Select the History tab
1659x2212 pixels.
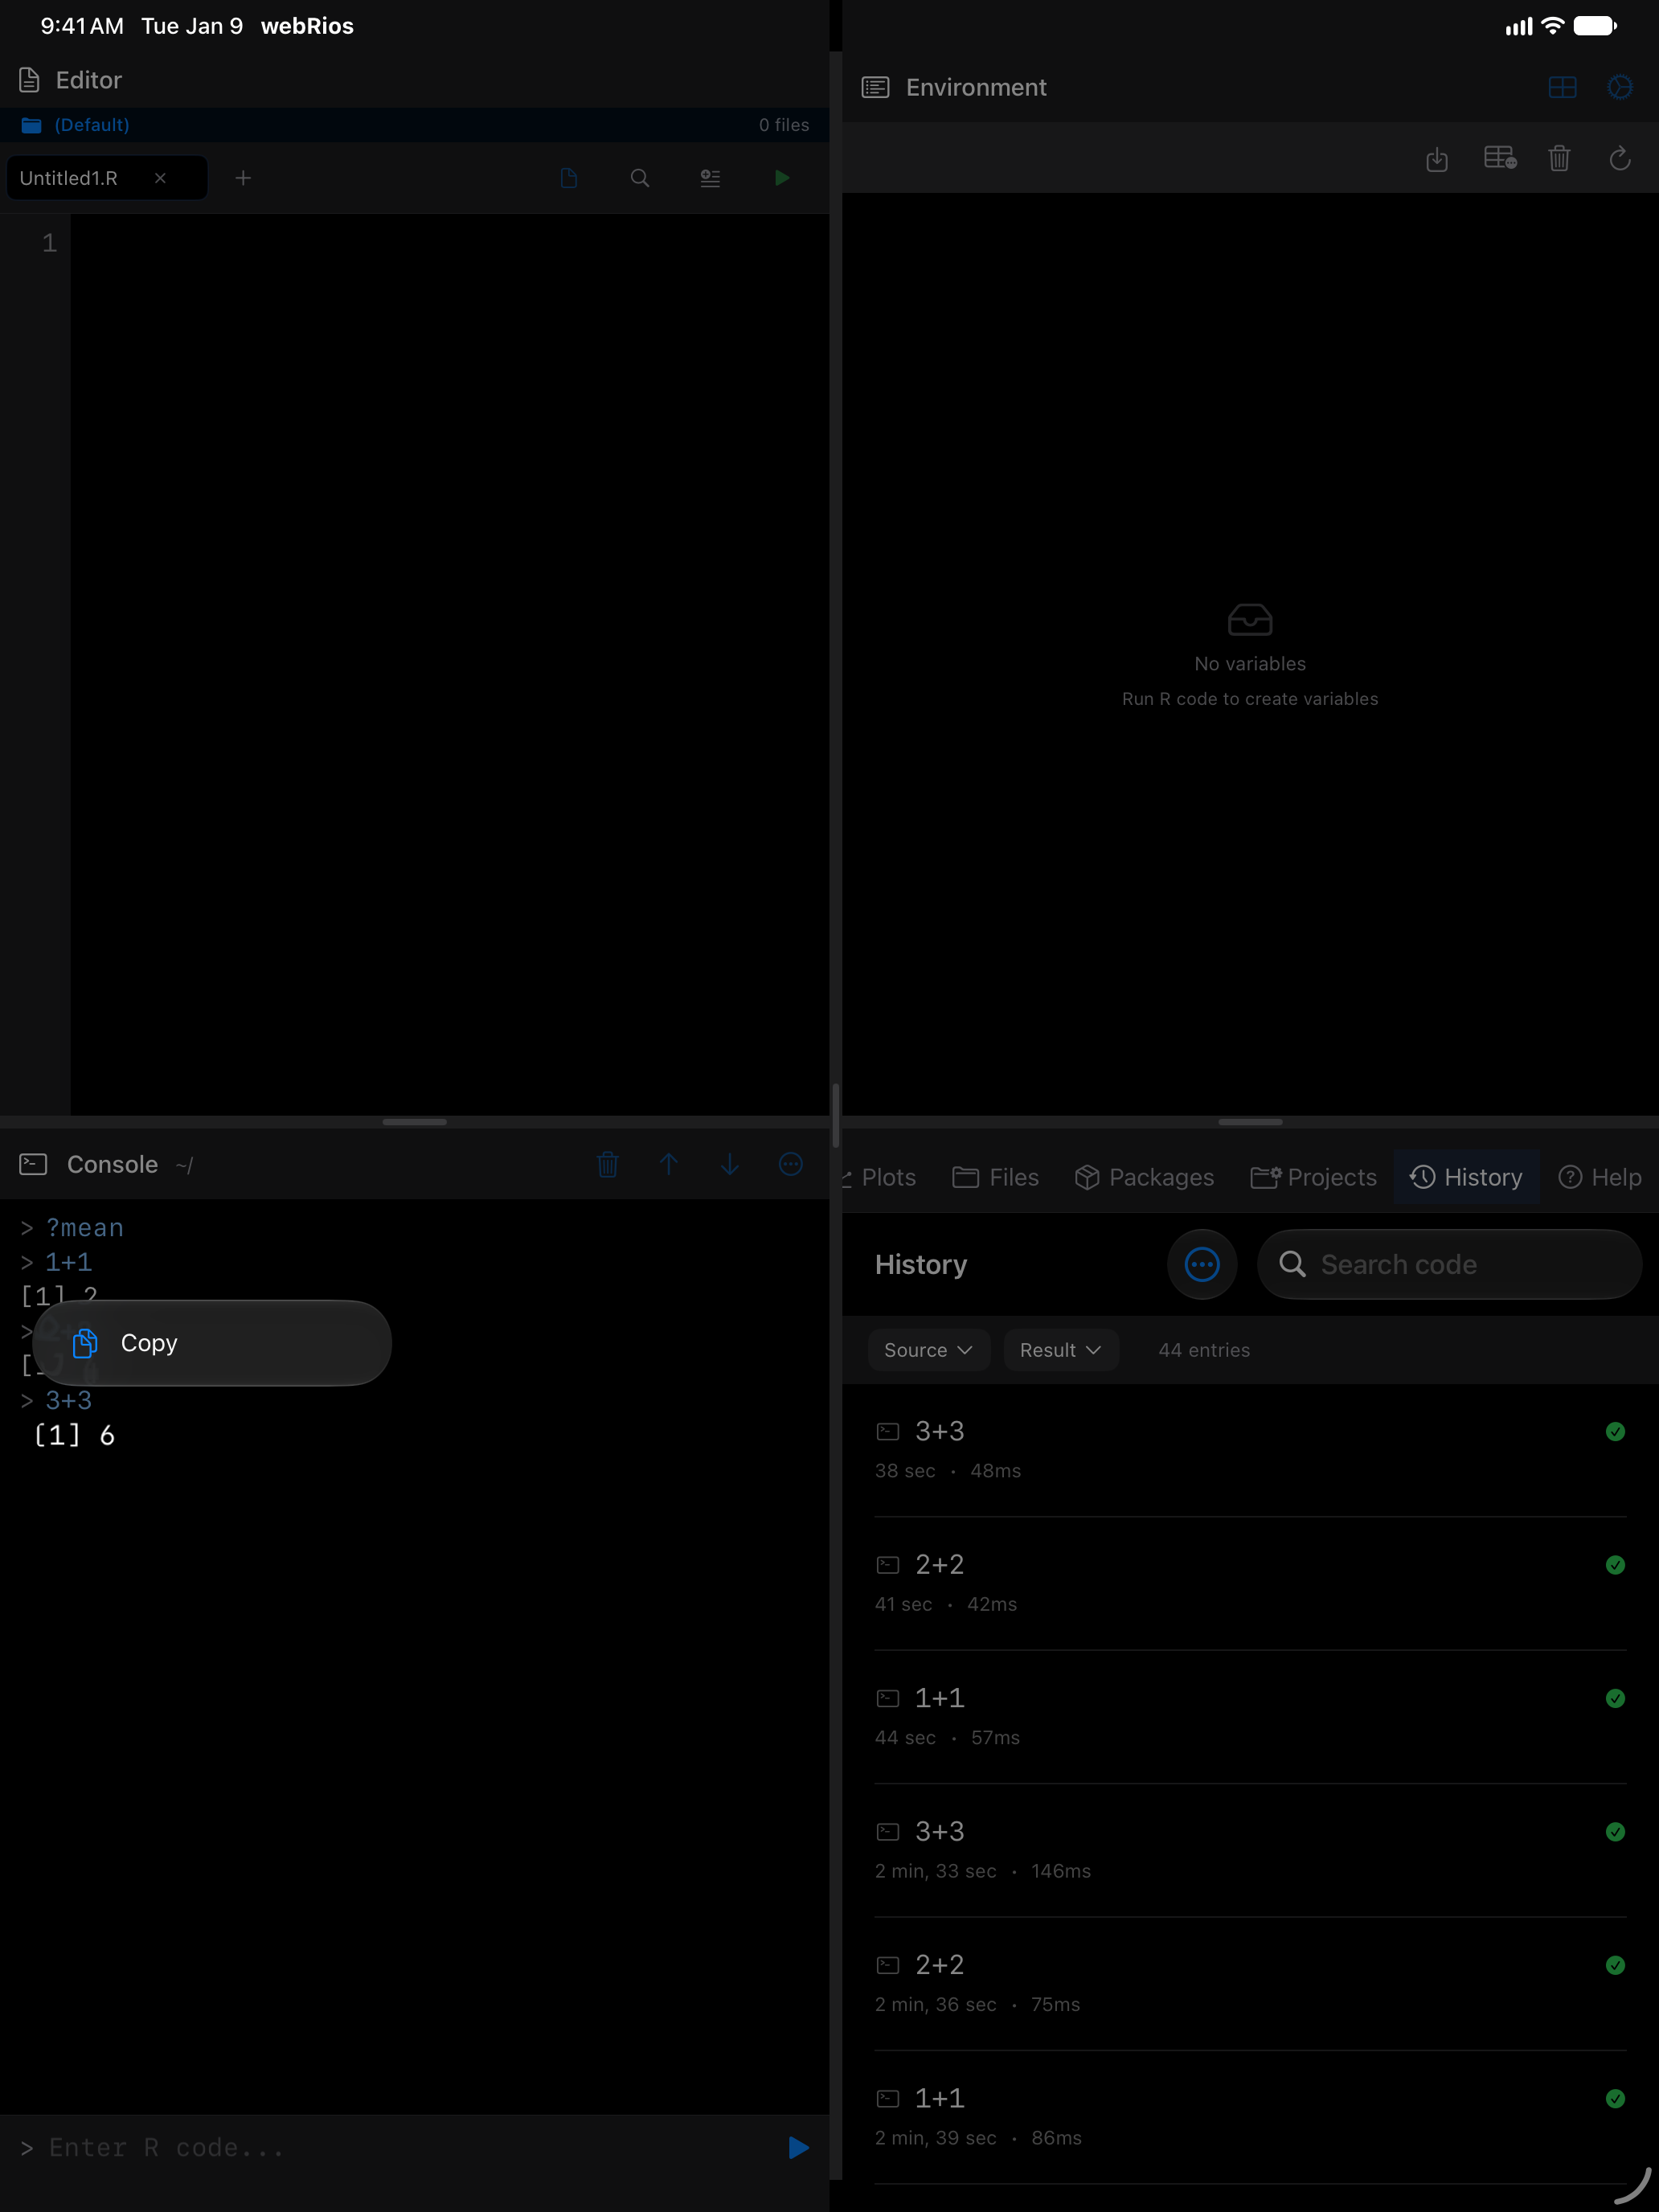[x=1466, y=1177]
